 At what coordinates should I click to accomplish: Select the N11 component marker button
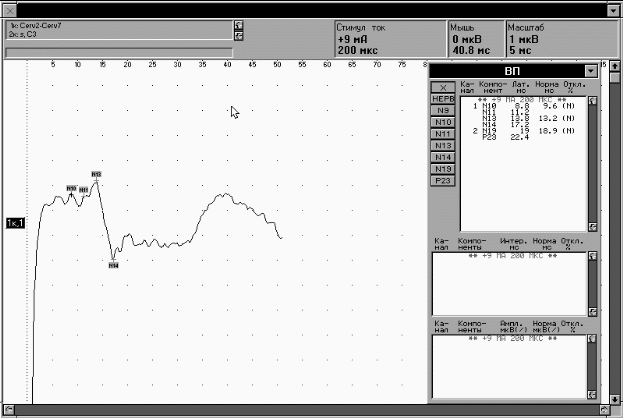click(x=443, y=134)
